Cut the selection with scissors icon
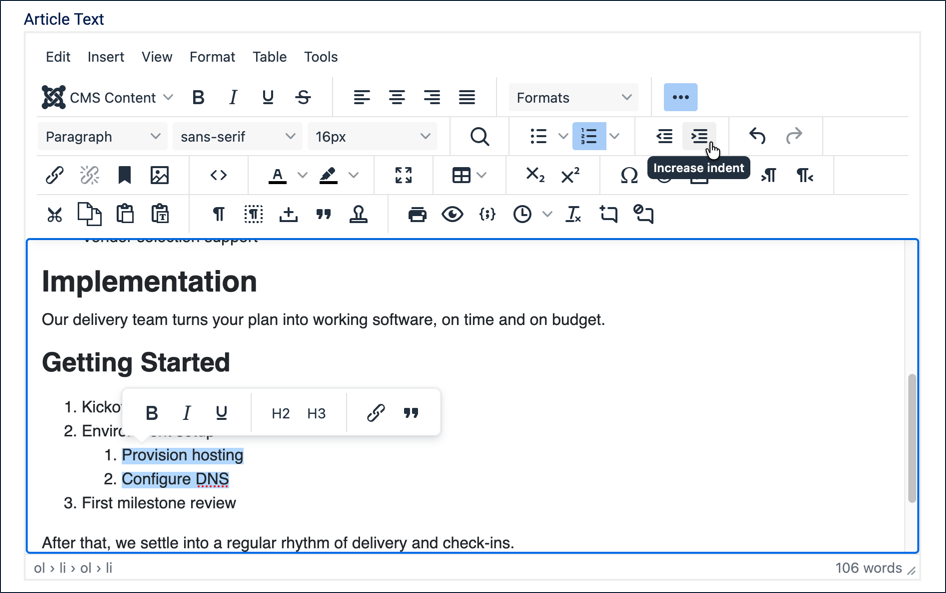 [x=54, y=214]
